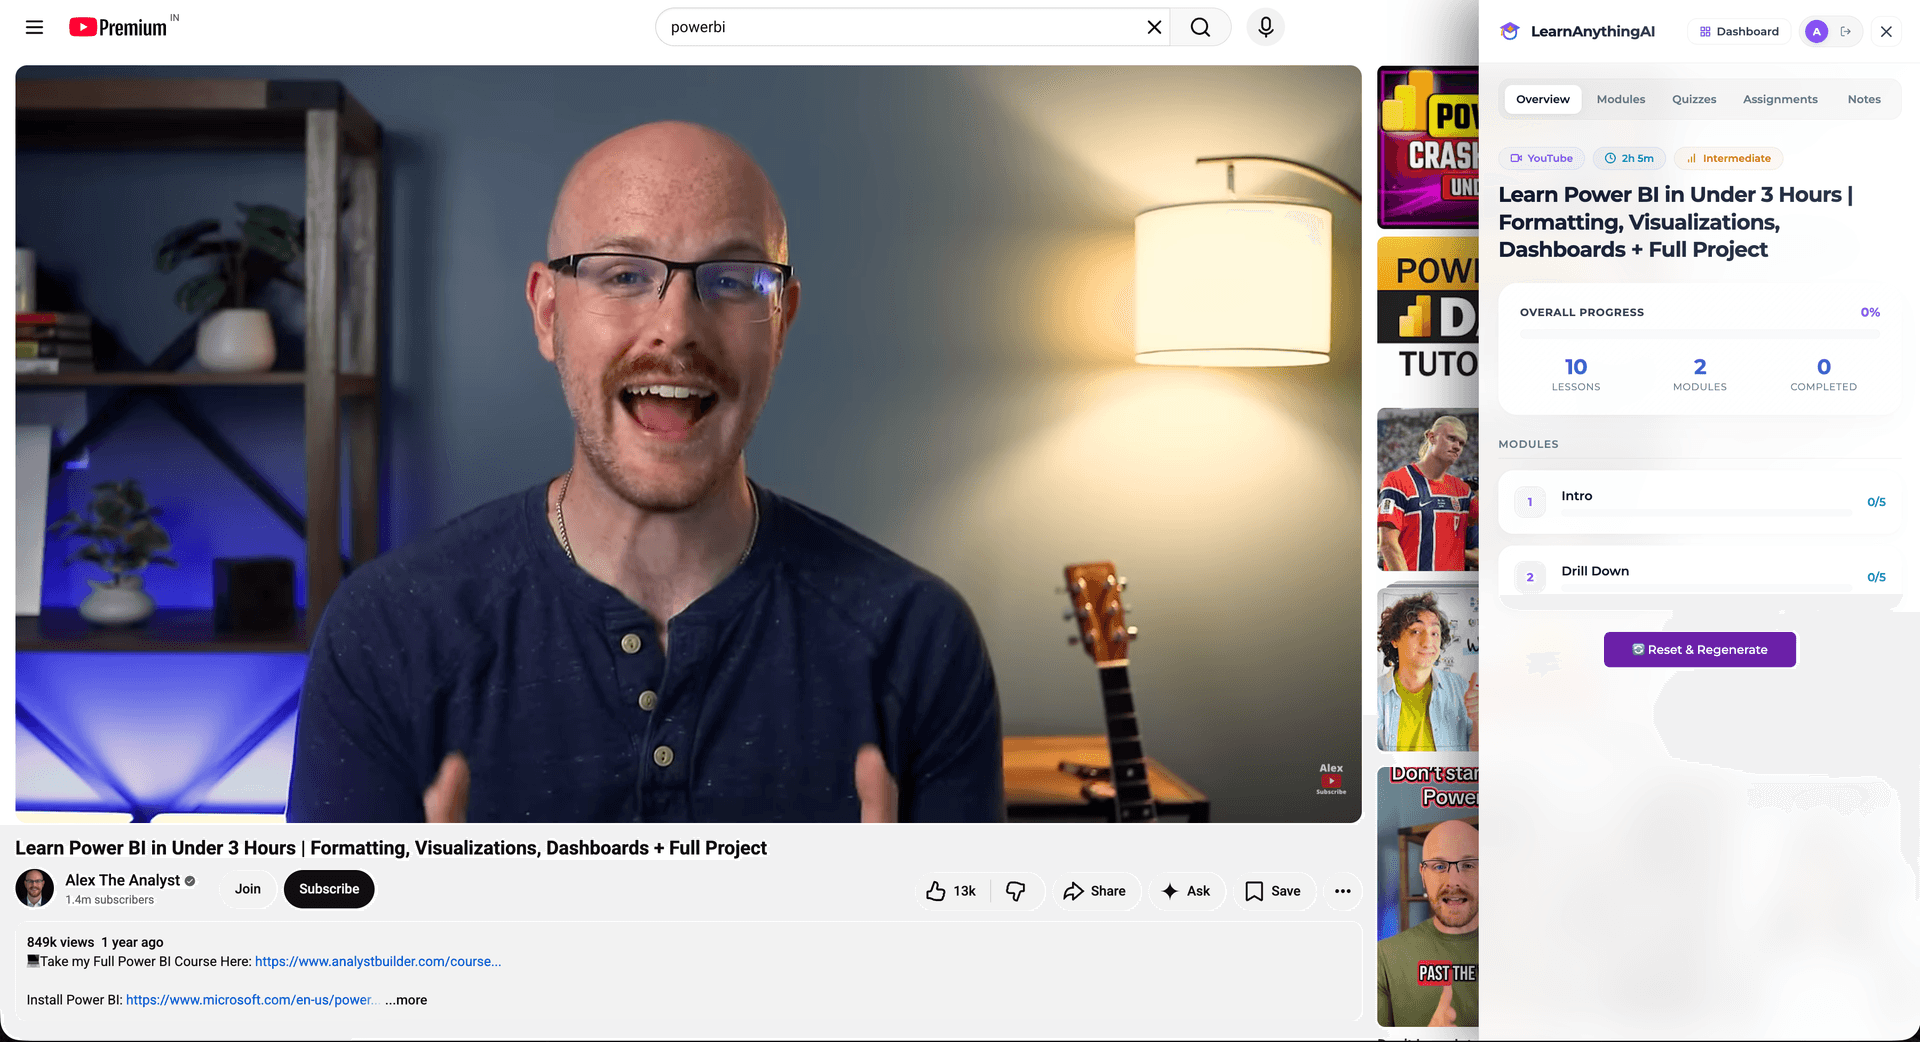This screenshot has width=1920, height=1042.
Task: Open the three-dot more actions menu
Action: coord(1342,891)
